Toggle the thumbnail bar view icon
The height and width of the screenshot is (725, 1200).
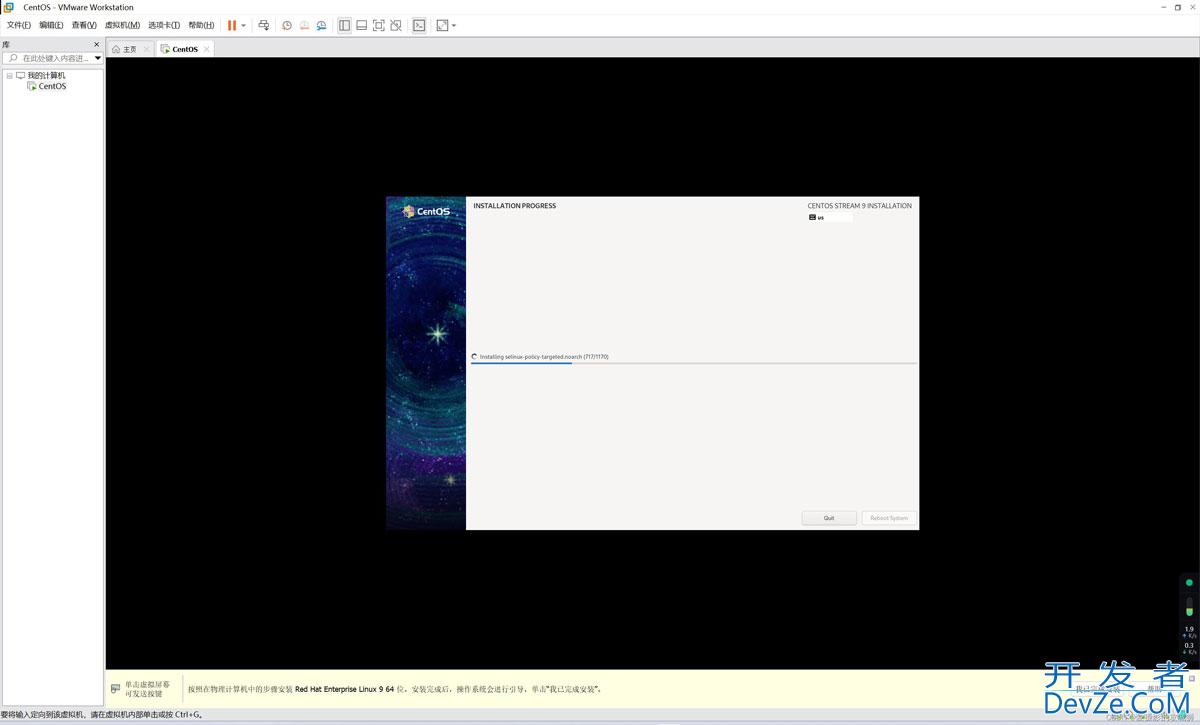coord(361,25)
